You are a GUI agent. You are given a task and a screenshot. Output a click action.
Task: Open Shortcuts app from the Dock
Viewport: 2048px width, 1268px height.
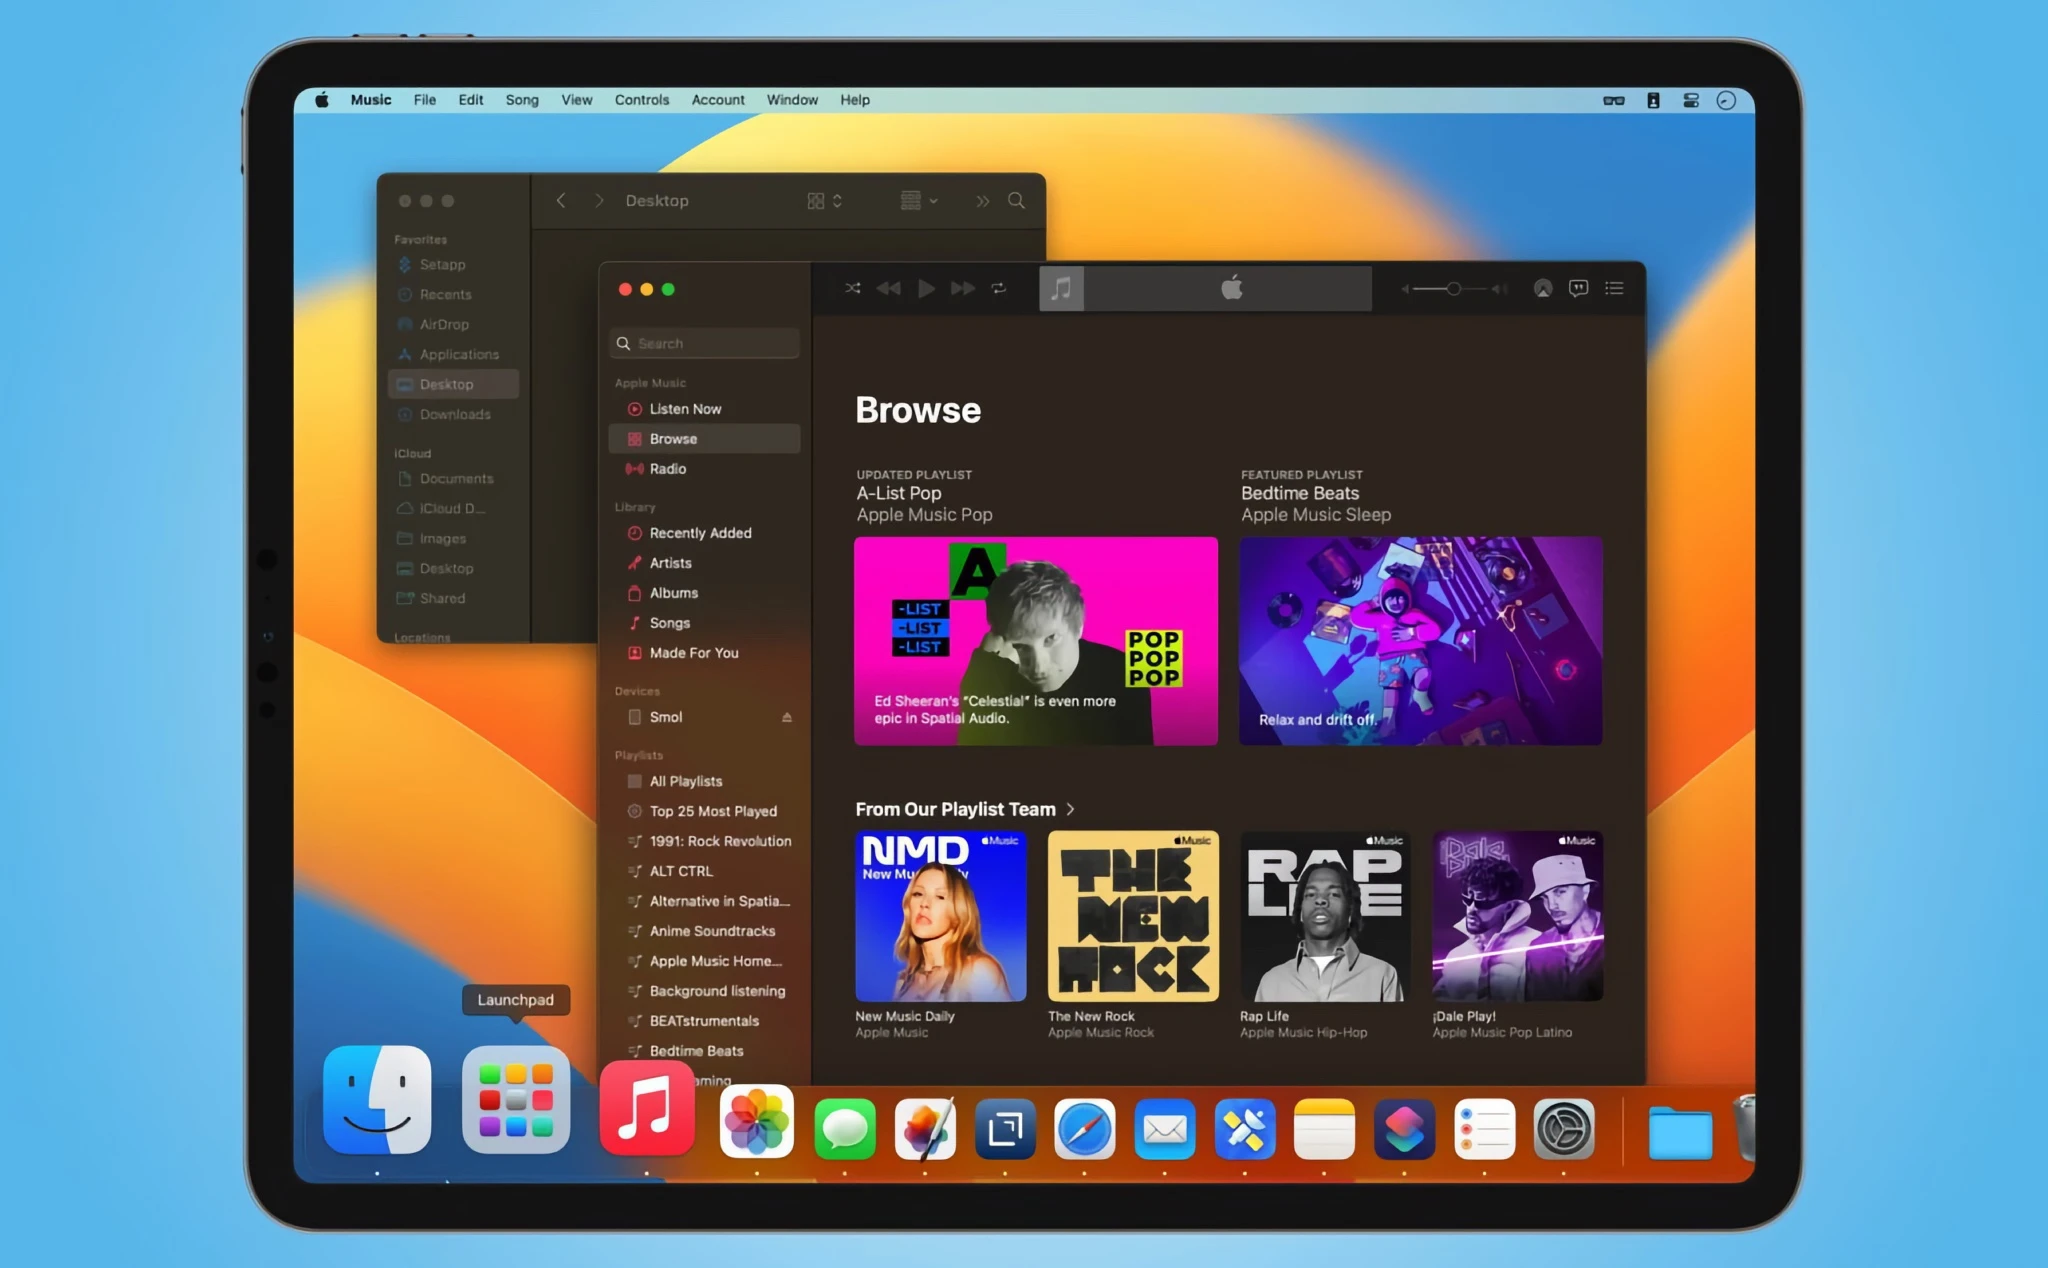(1405, 1130)
